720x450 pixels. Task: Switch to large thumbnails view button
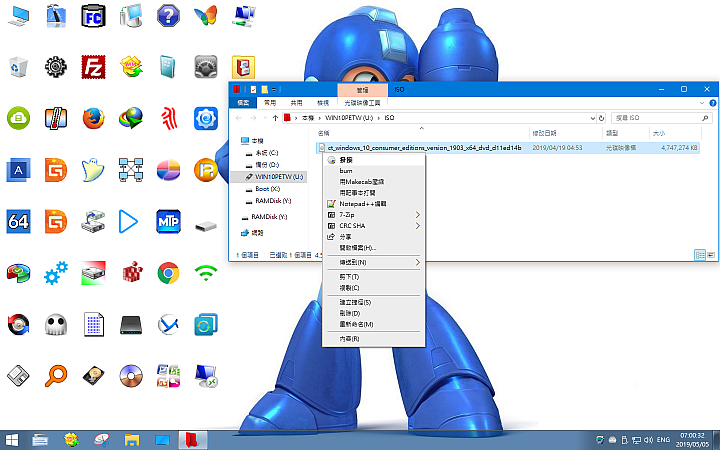711,255
